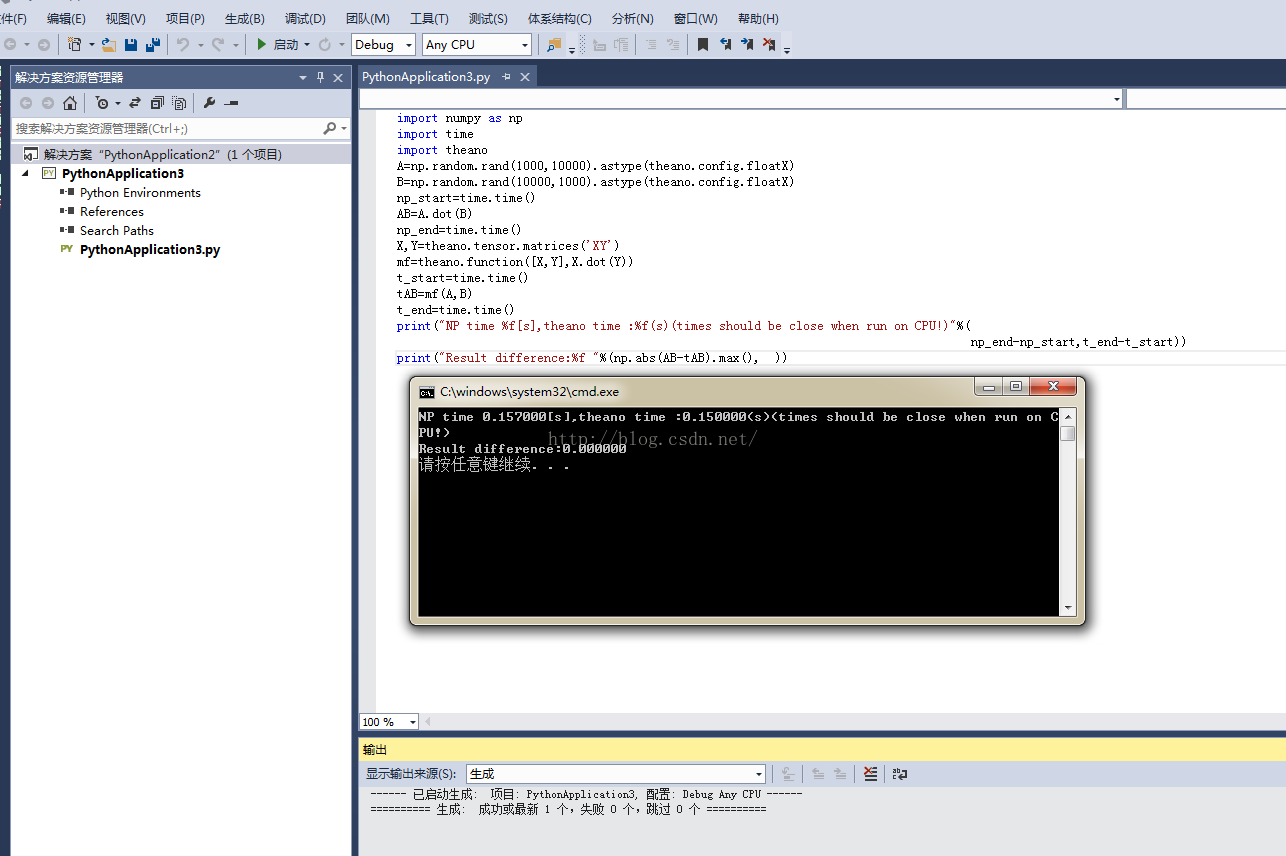1286x856 pixels.
Task: Click cmd.exe window scrollbar up arrow
Action: tap(1068, 416)
